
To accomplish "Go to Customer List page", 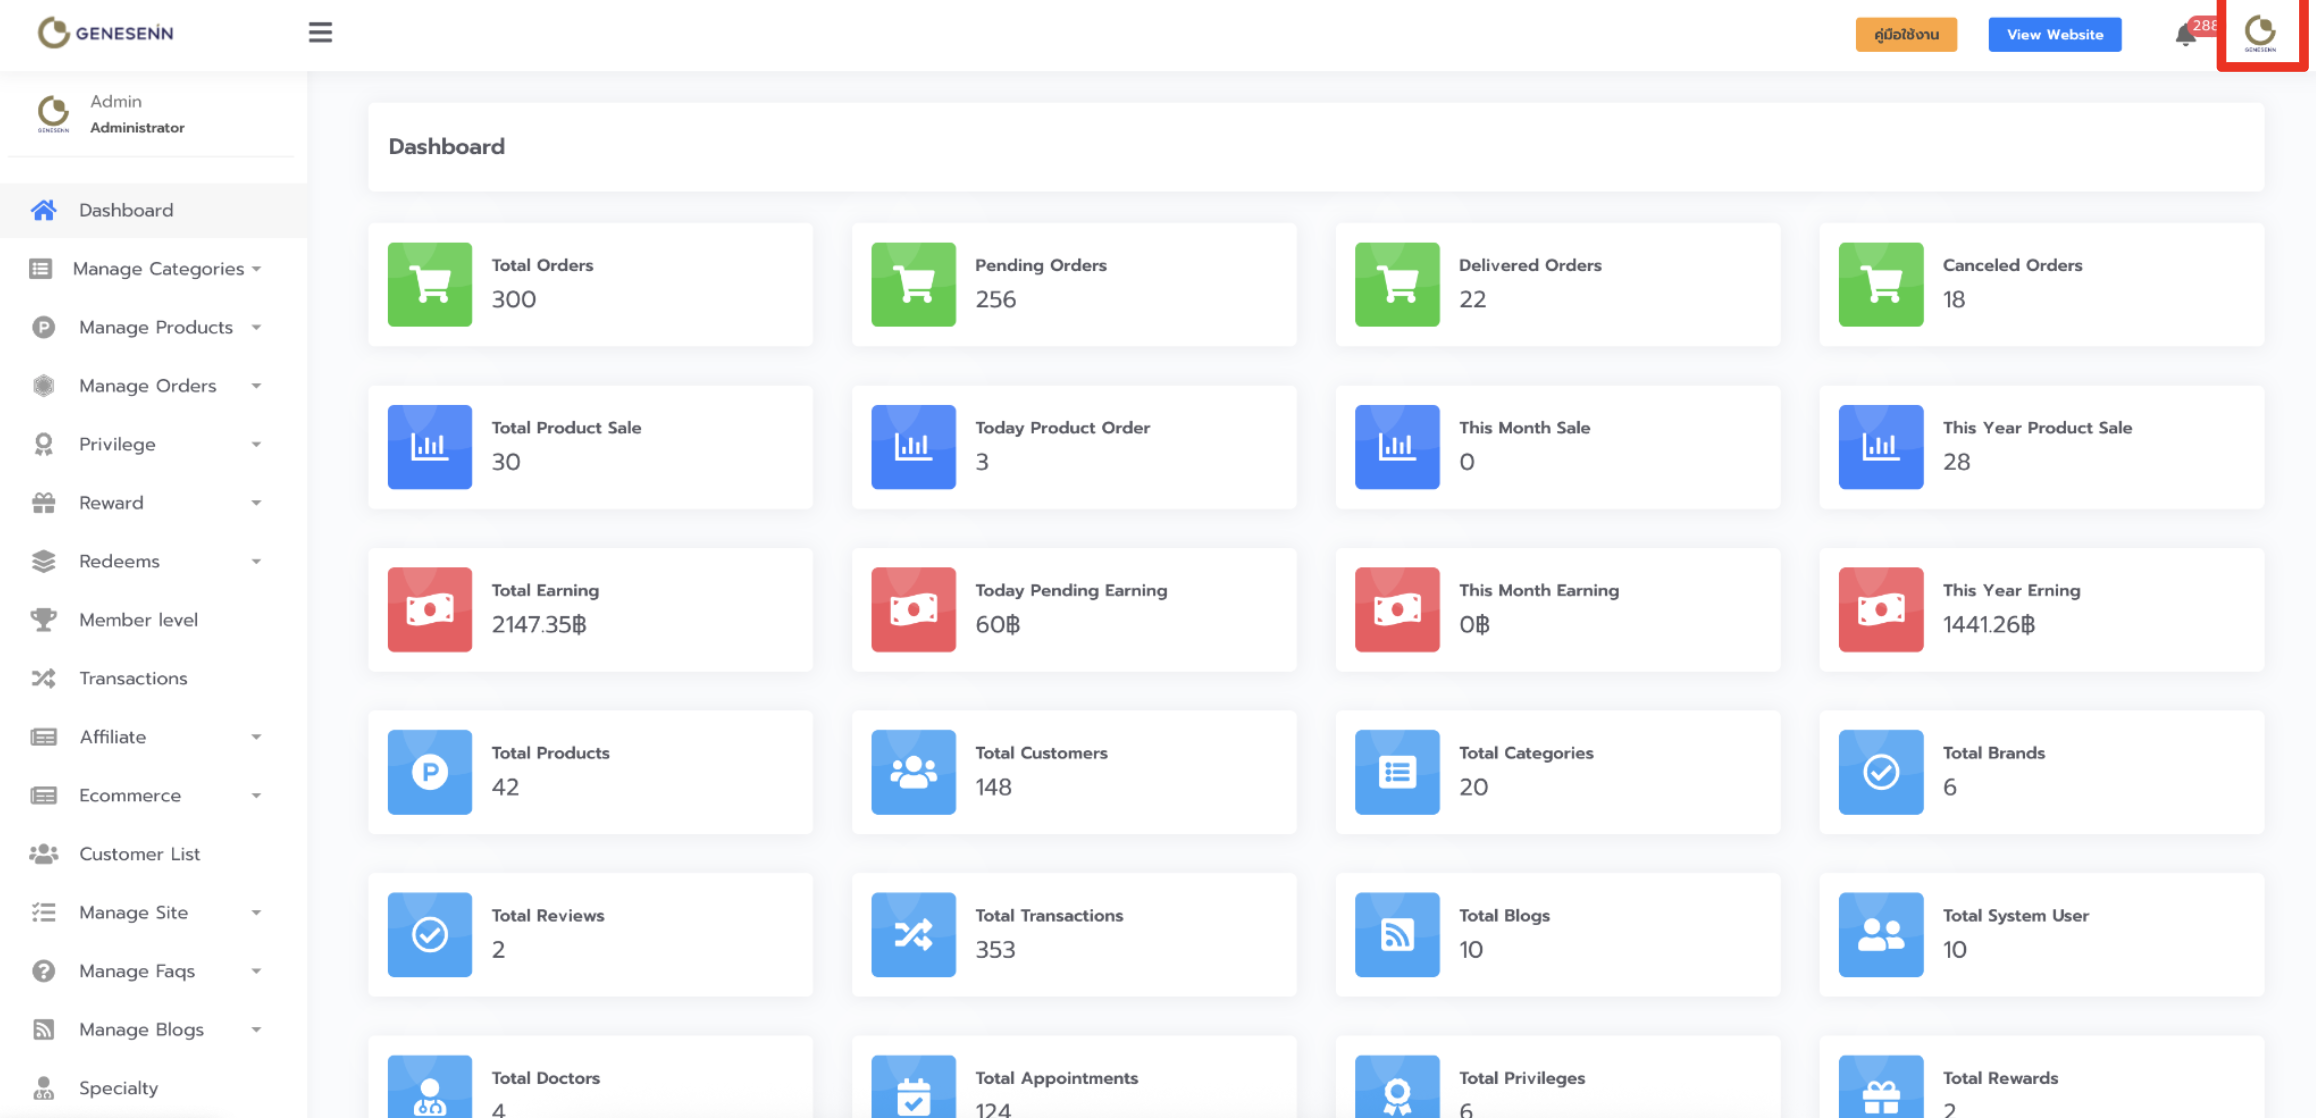I will coord(139,854).
